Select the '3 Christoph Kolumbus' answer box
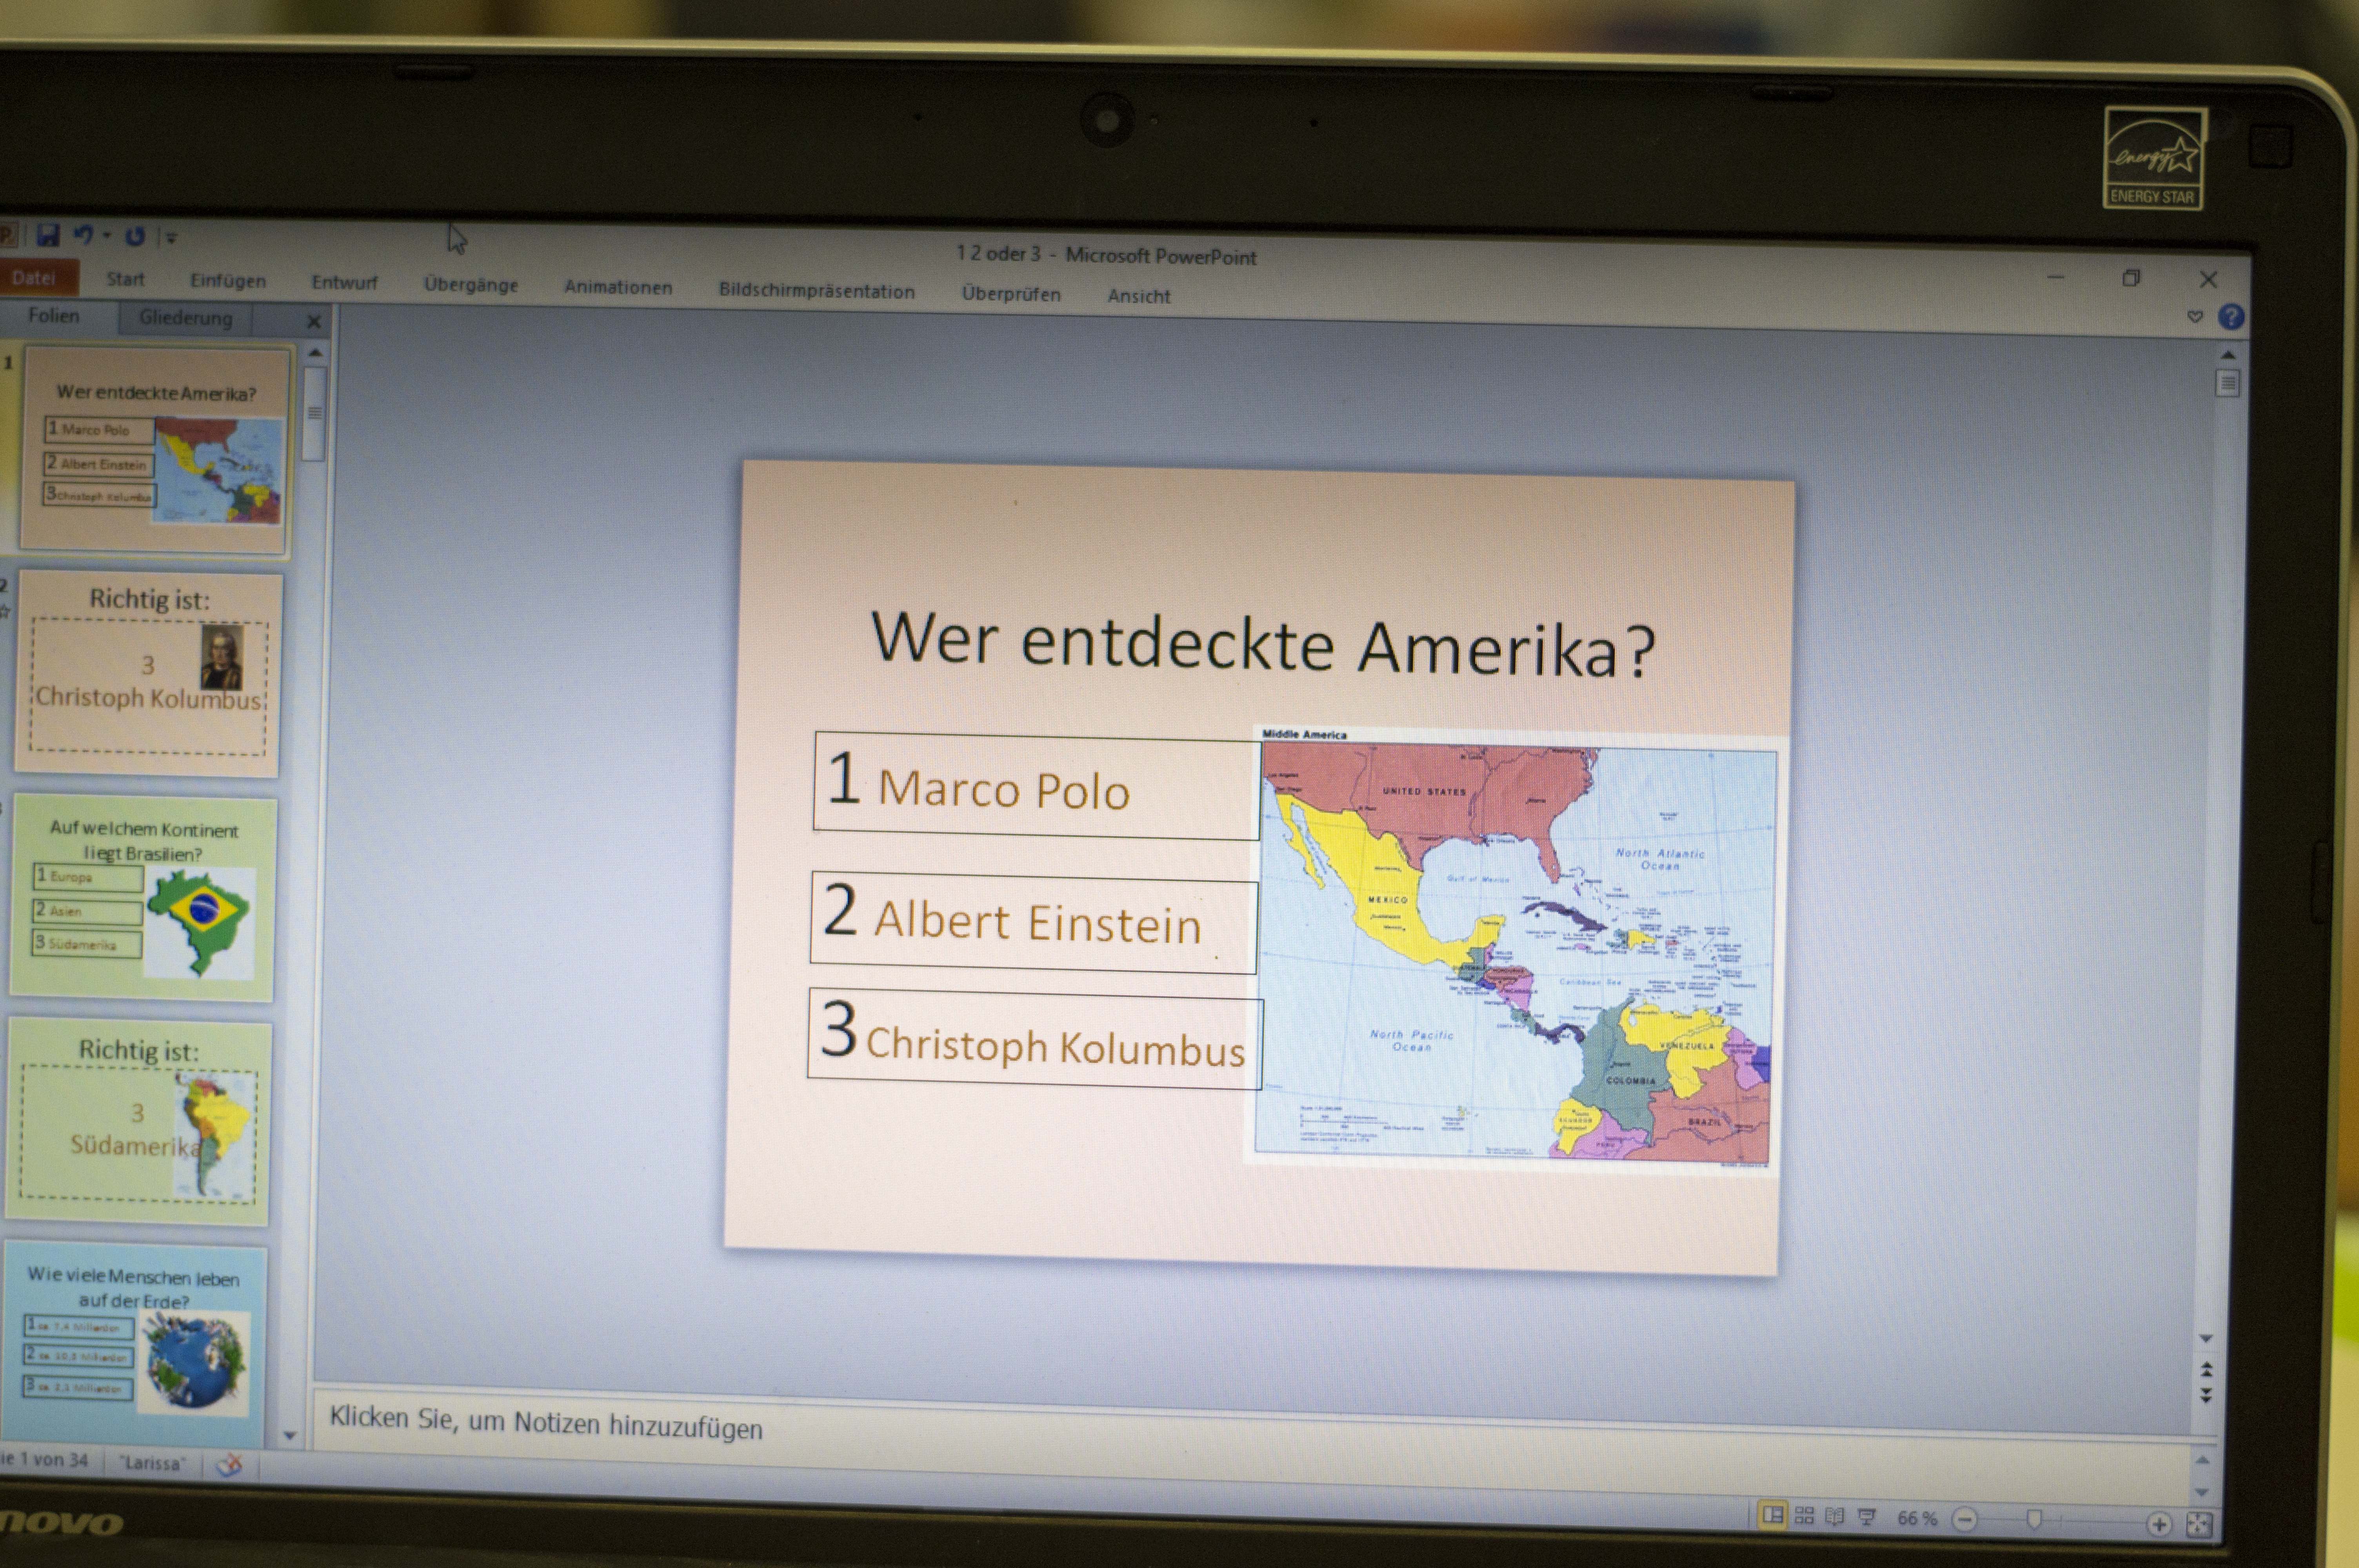The image size is (2359, 1568). [1035, 1040]
